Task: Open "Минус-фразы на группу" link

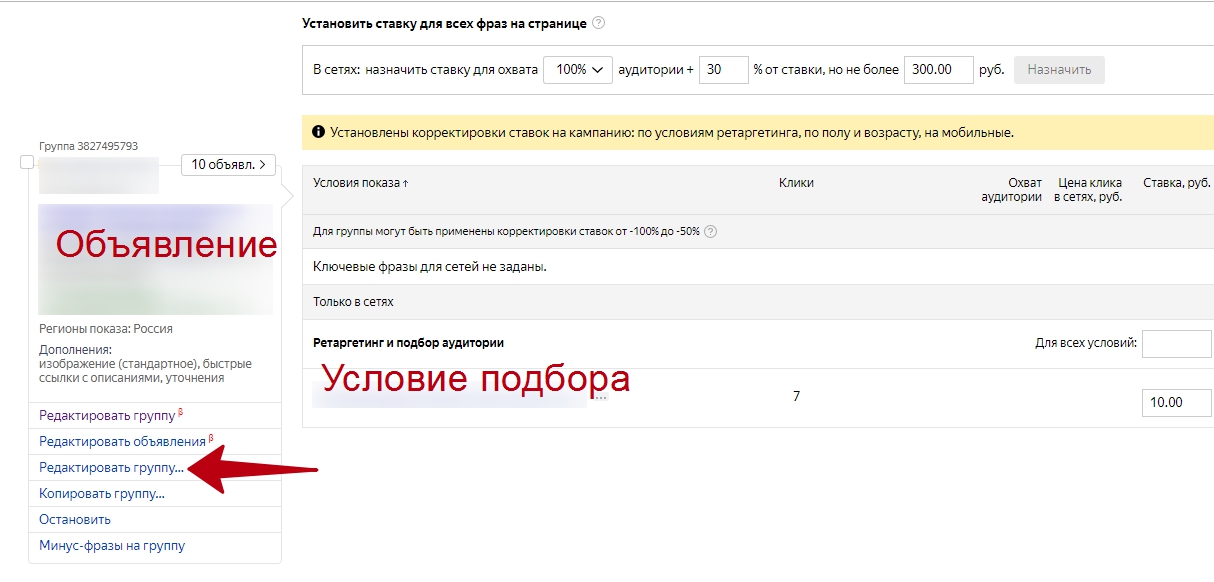Action: [112, 545]
